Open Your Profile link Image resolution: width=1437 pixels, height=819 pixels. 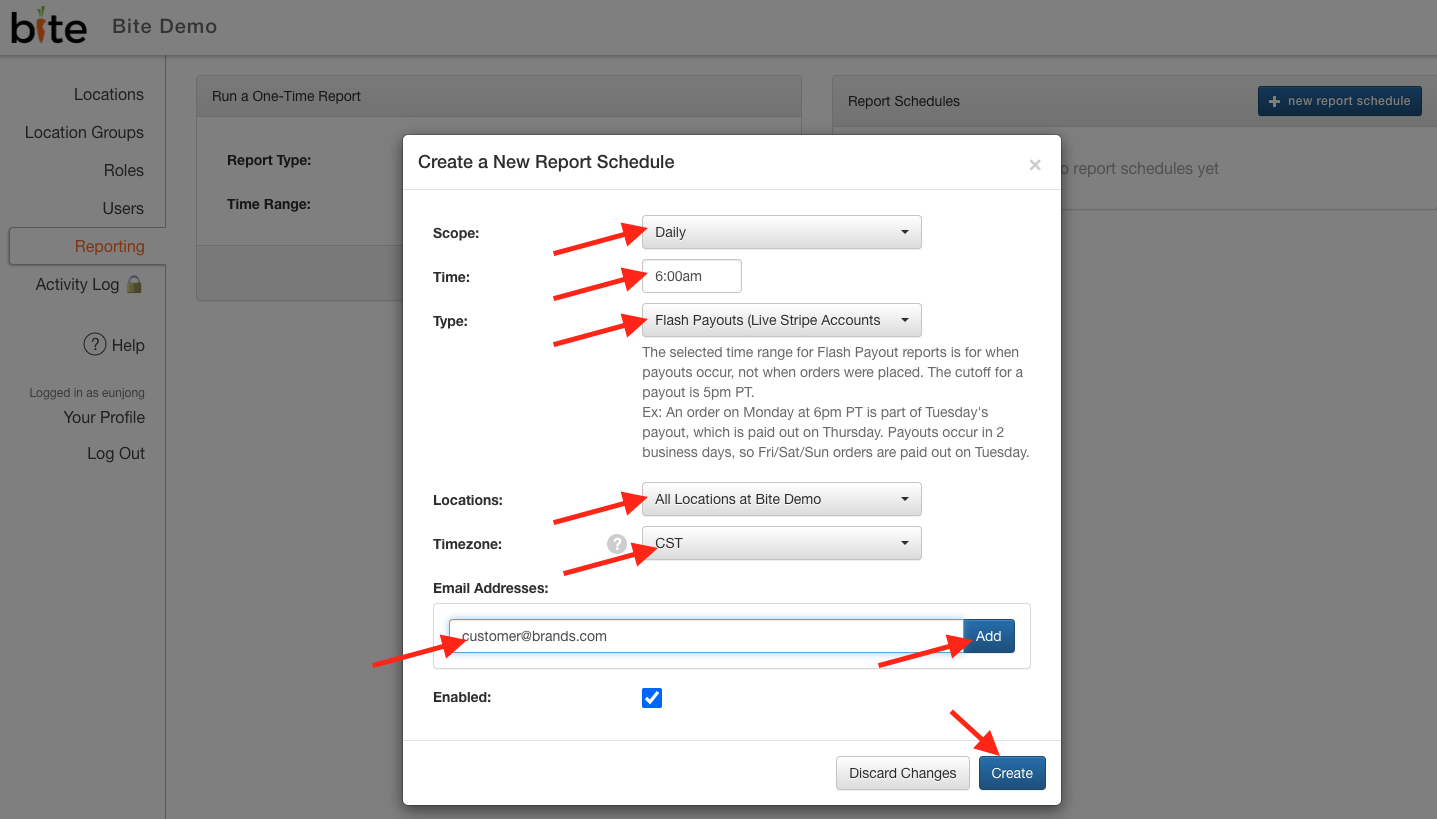tap(104, 417)
